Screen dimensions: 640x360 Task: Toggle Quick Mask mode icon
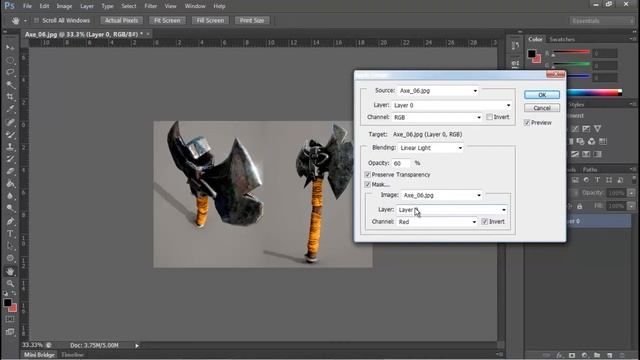tap(10, 319)
